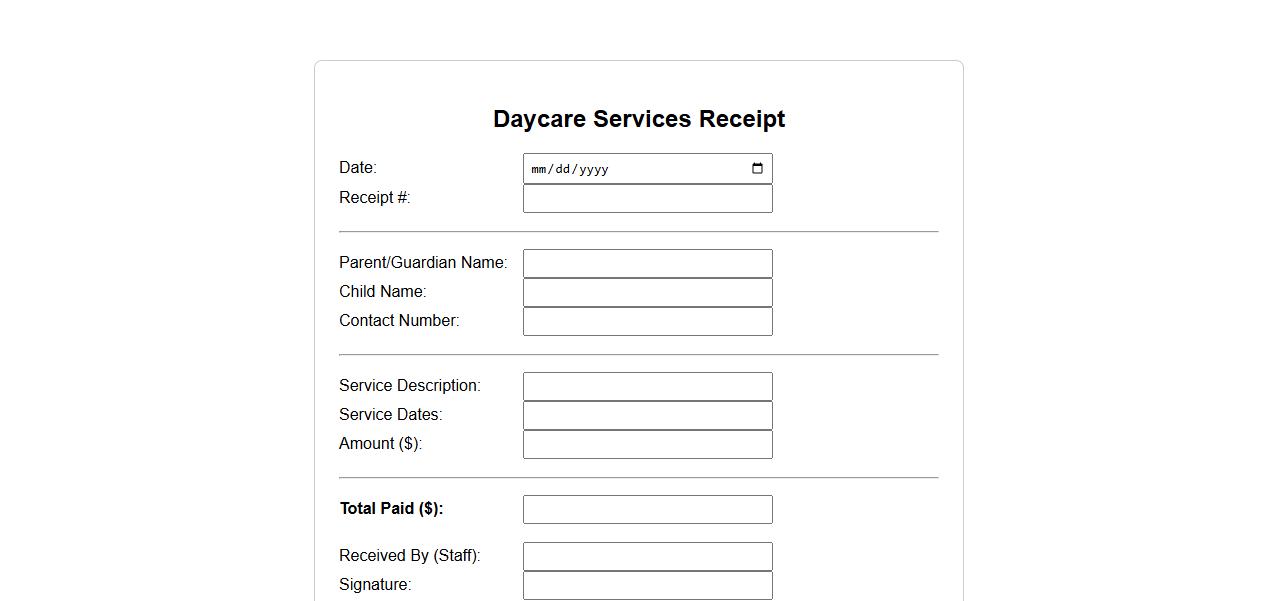This screenshot has width=1278, height=601.
Task: Select the year segment of the Date field
Action: 593,169
